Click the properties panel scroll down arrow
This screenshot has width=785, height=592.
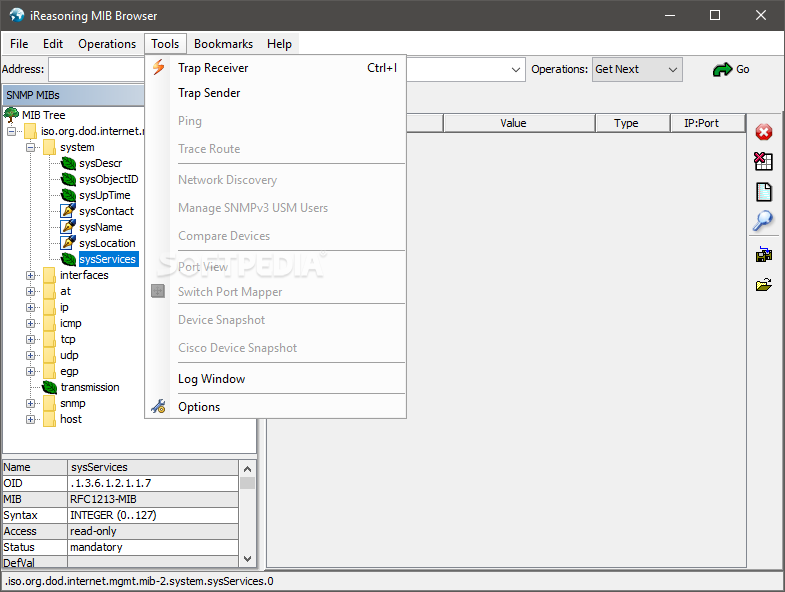(x=247, y=558)
